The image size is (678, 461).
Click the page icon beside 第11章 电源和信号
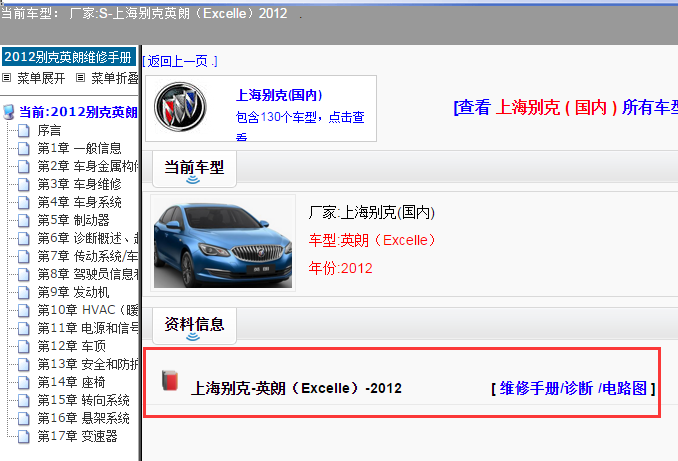click(x=24, y=329)
